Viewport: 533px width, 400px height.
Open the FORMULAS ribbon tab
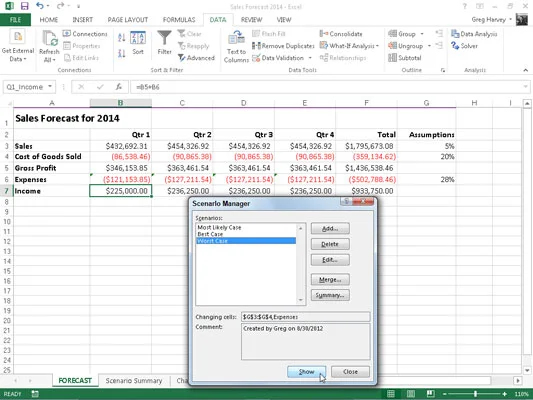[179, 20]
